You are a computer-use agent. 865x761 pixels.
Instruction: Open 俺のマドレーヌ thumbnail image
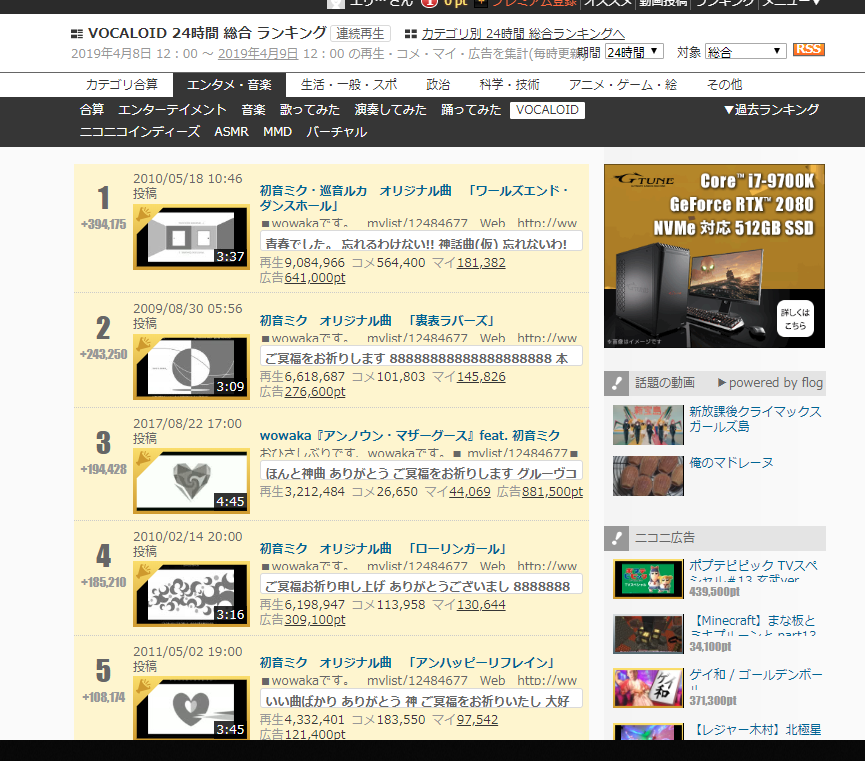[648, 476]
